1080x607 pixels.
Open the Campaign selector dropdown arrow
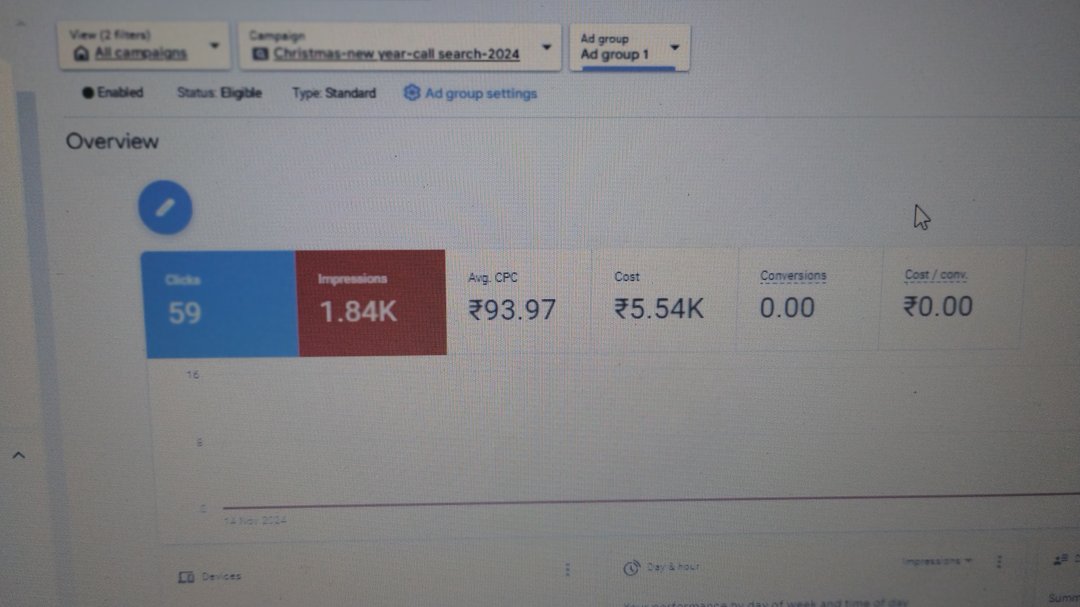click(546, 47)
